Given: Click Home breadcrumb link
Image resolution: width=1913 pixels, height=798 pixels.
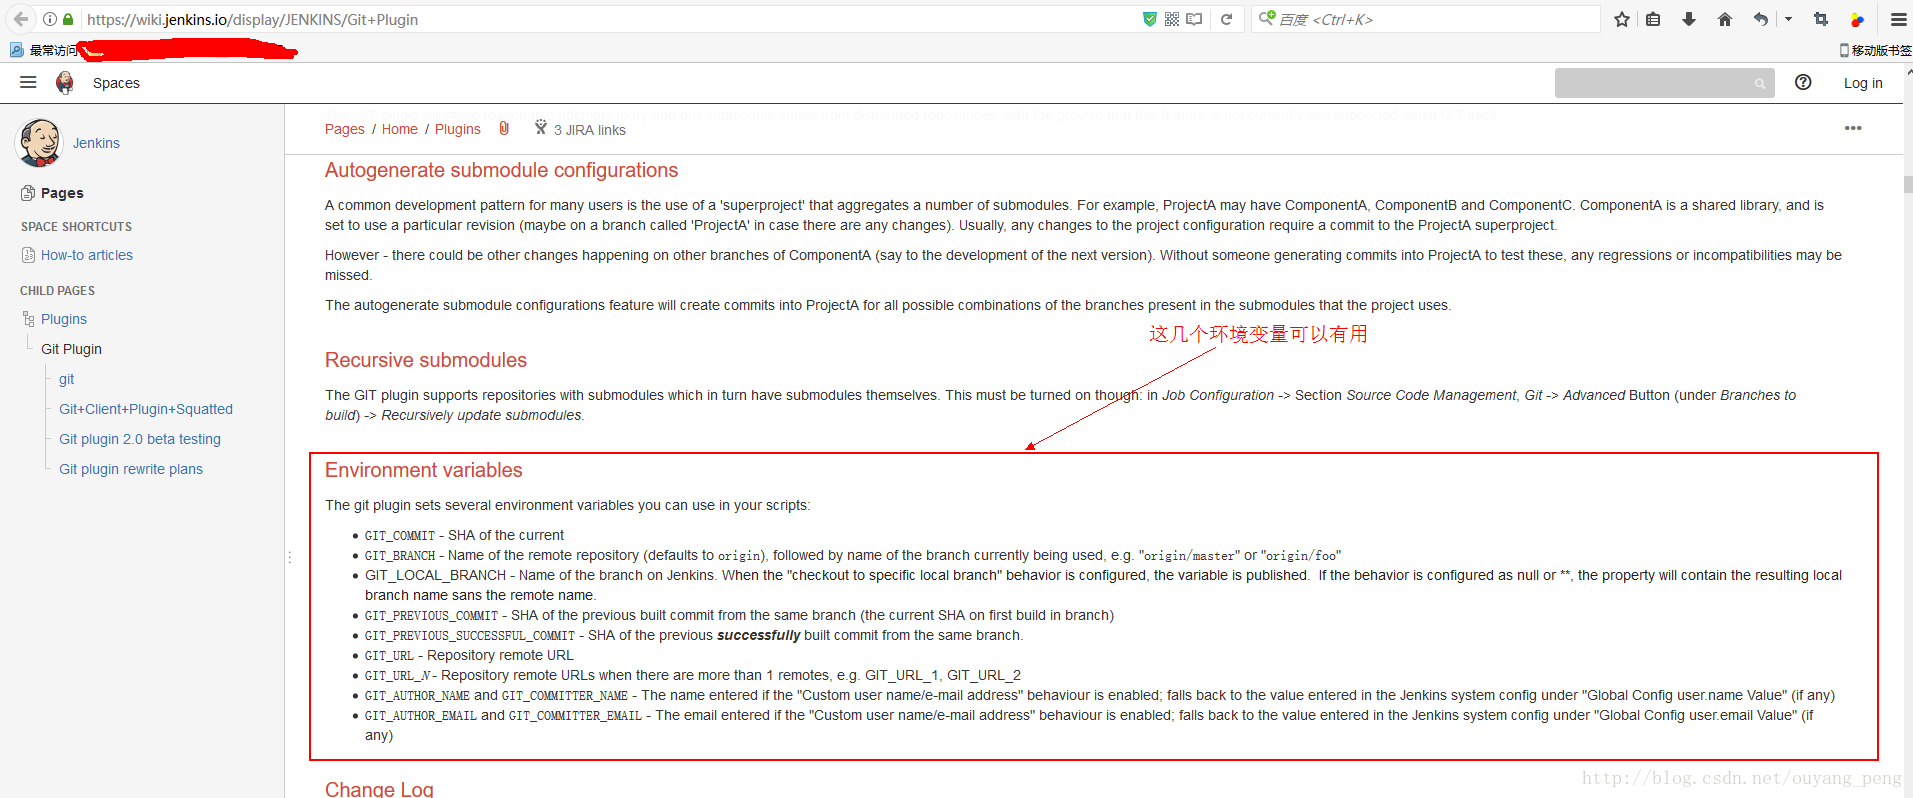Looking at the screenshot, I should point(399,129).
